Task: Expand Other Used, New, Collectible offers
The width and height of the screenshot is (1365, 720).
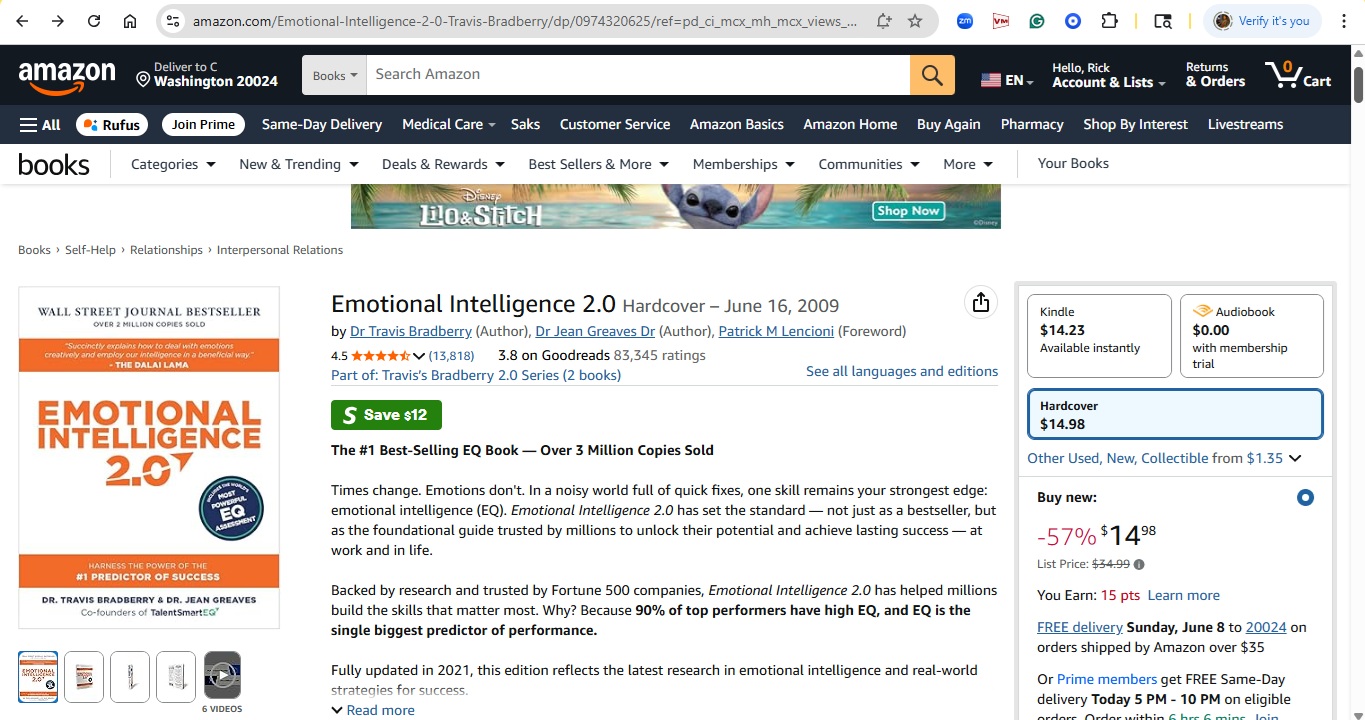Action: point(1164,458)
